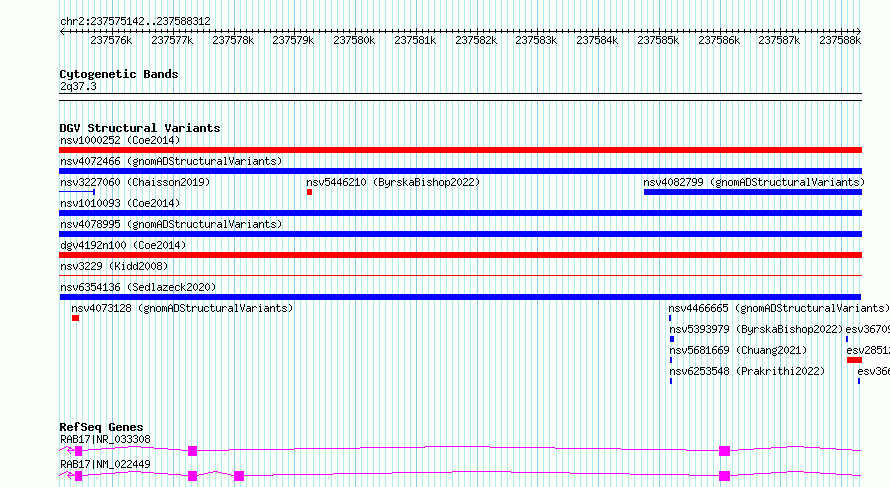Click the RefSeq Genes track title
Viewport: 890px width, 487px height.
[101, 427]
